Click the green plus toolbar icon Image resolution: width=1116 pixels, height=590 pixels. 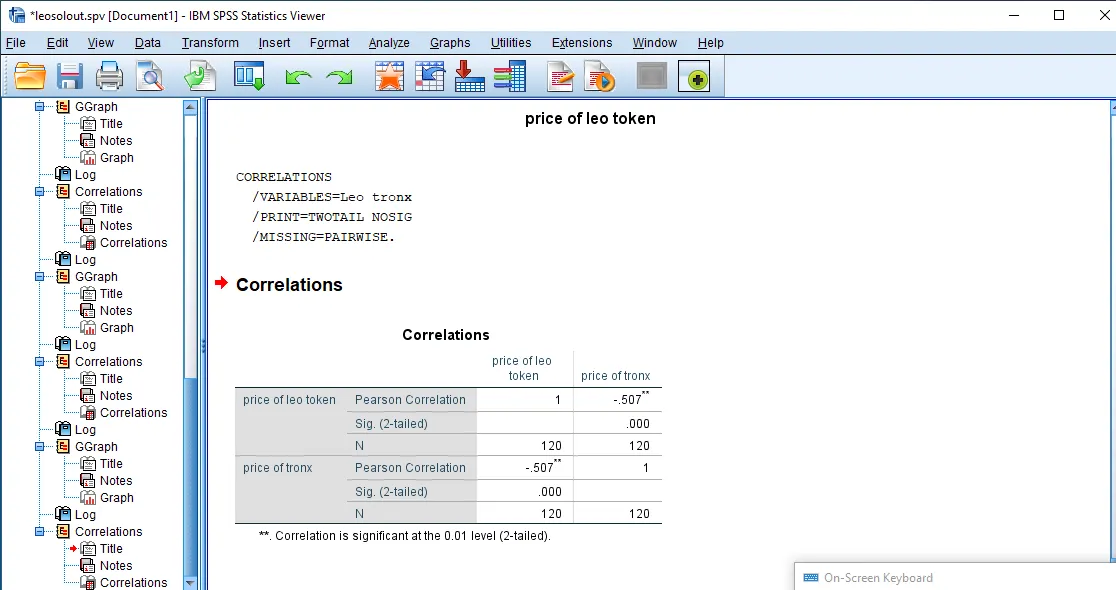694,77
